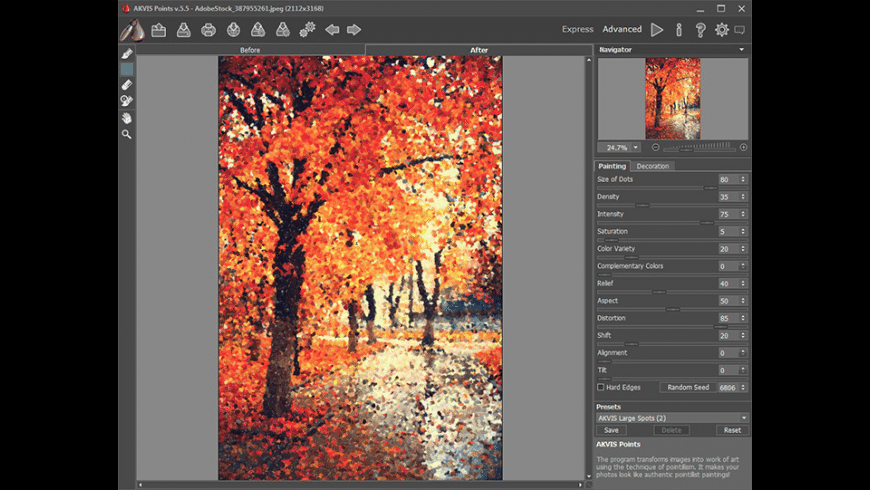This screenshot has height=490, width=870.
Task: Undo with the left arrow icon
Action: [x=332, y=29]
